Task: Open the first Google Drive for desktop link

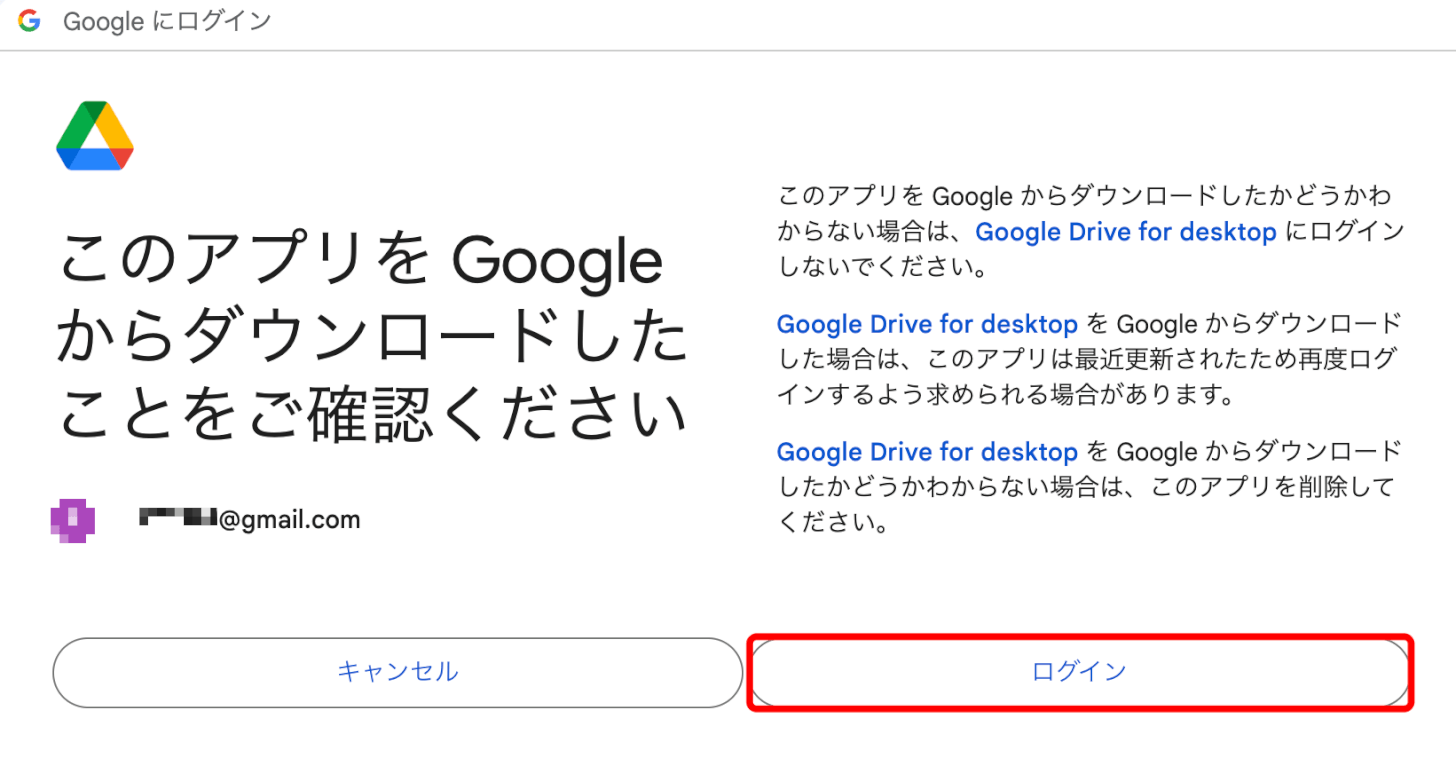Action: [x=1126, y=231]
